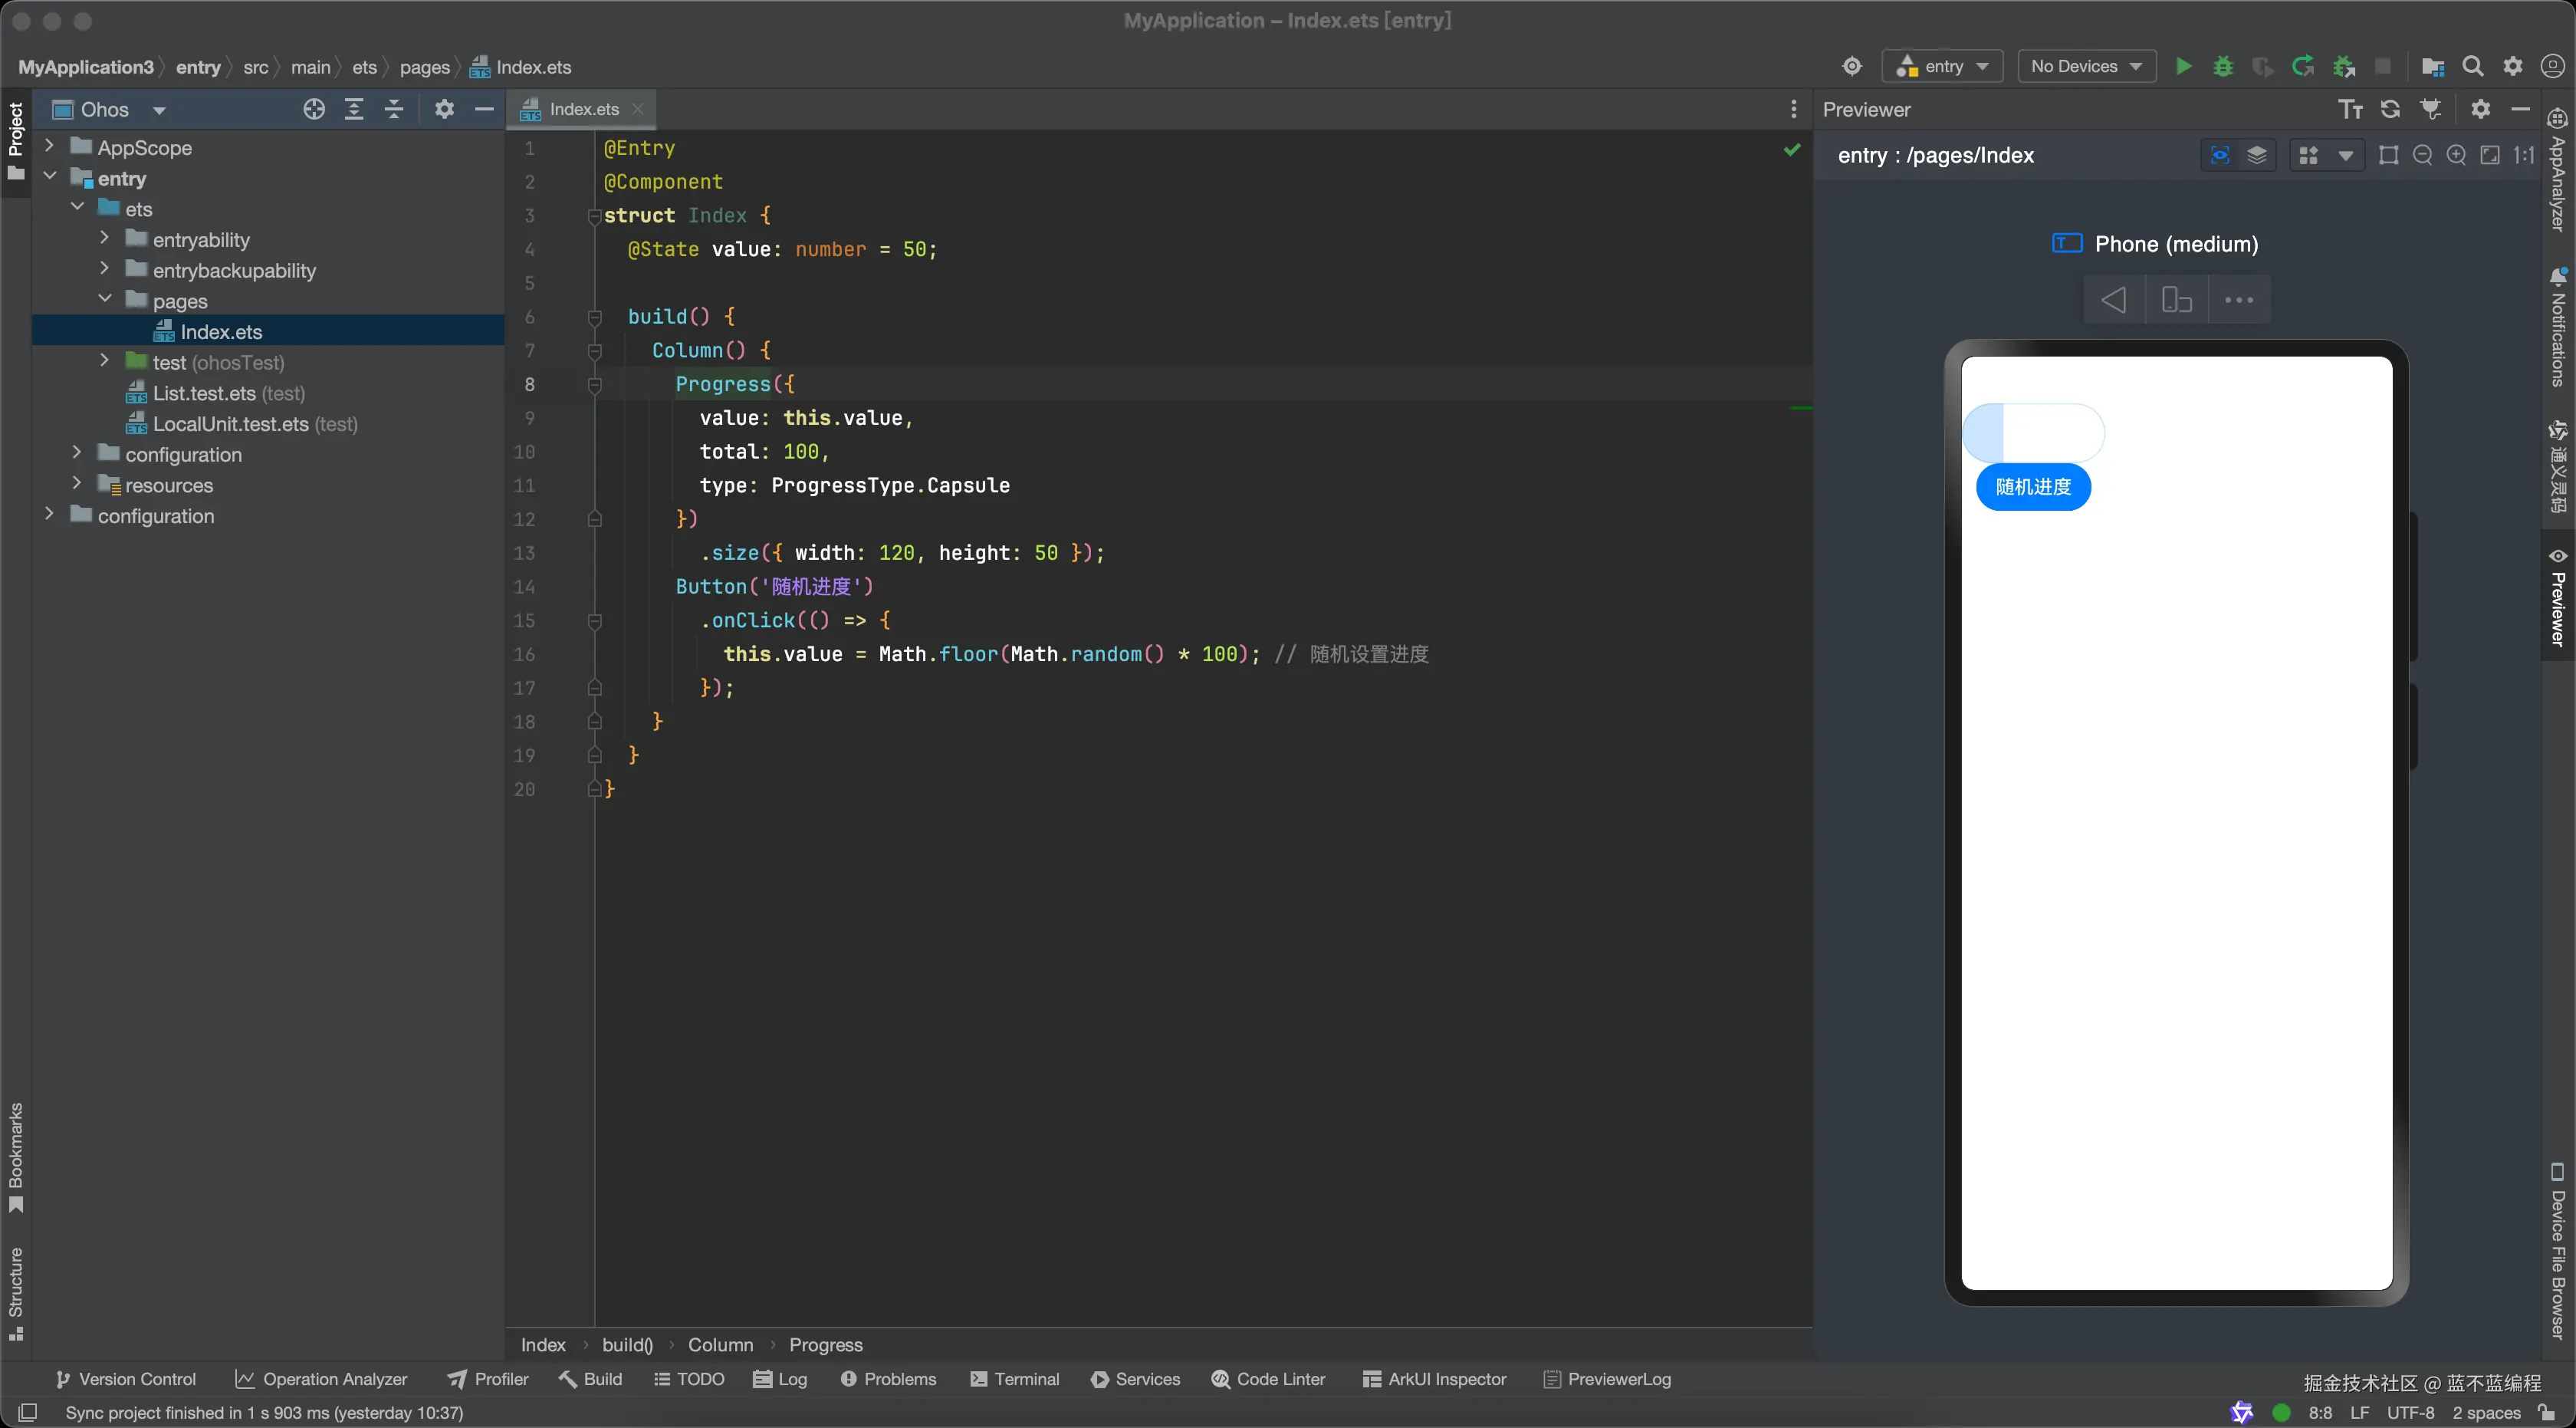
Task: Open the No Devices dropdown
Action: click(x=2085, y=67)
